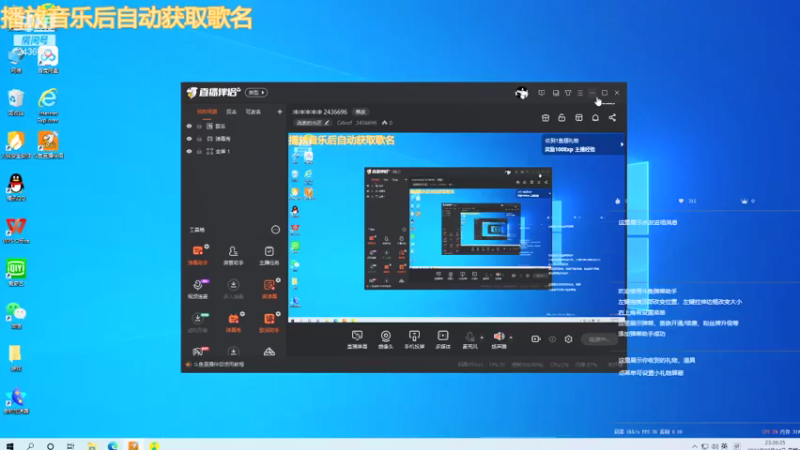Click the PK tool icon with red badge
Image resolution: width=800 pixels, height=450 pixels.
coord(198,352)
